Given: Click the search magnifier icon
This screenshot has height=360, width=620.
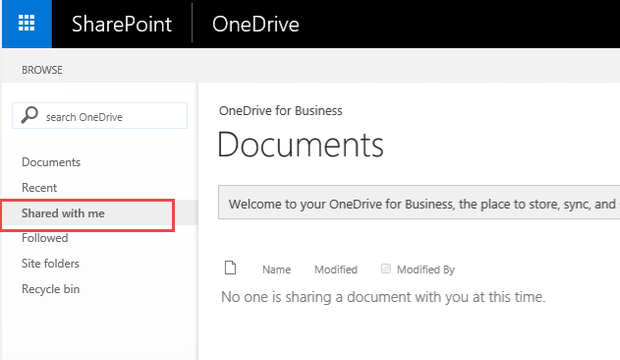Looking at the screenshot, I should tap(29, 115).
